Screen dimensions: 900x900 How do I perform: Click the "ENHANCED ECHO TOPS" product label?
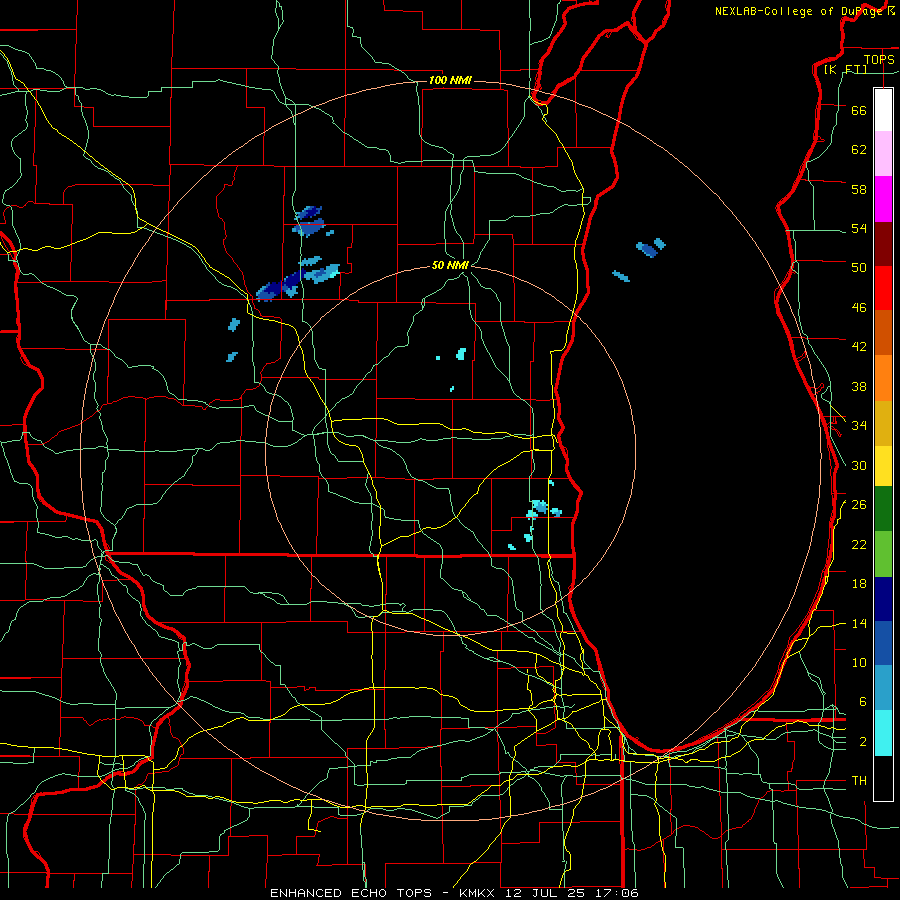pos(351,893)
